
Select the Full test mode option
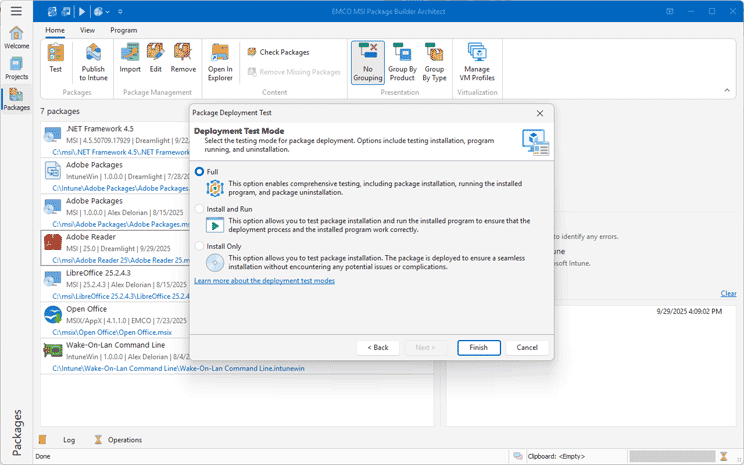tap(200, 171)
